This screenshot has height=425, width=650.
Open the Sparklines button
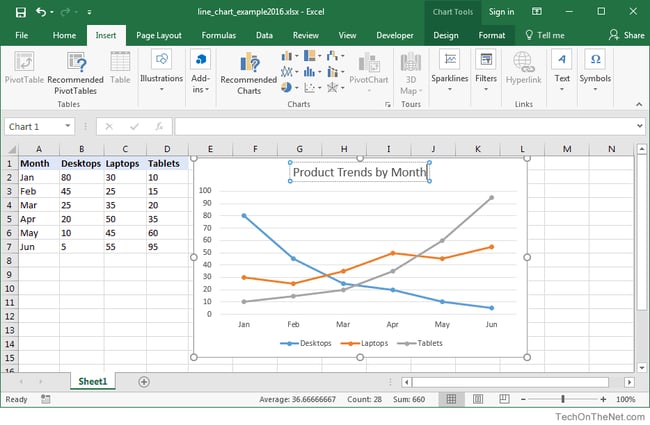pos(449,67)
